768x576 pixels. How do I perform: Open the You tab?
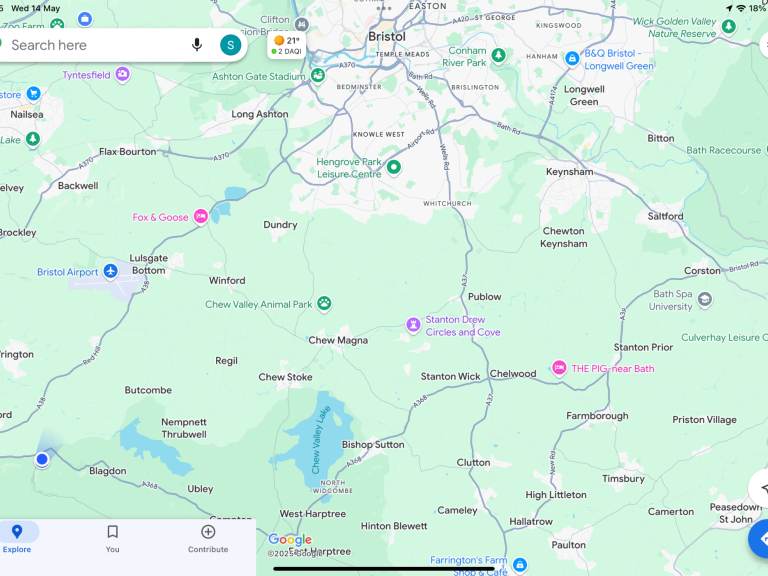pos(112,538)
